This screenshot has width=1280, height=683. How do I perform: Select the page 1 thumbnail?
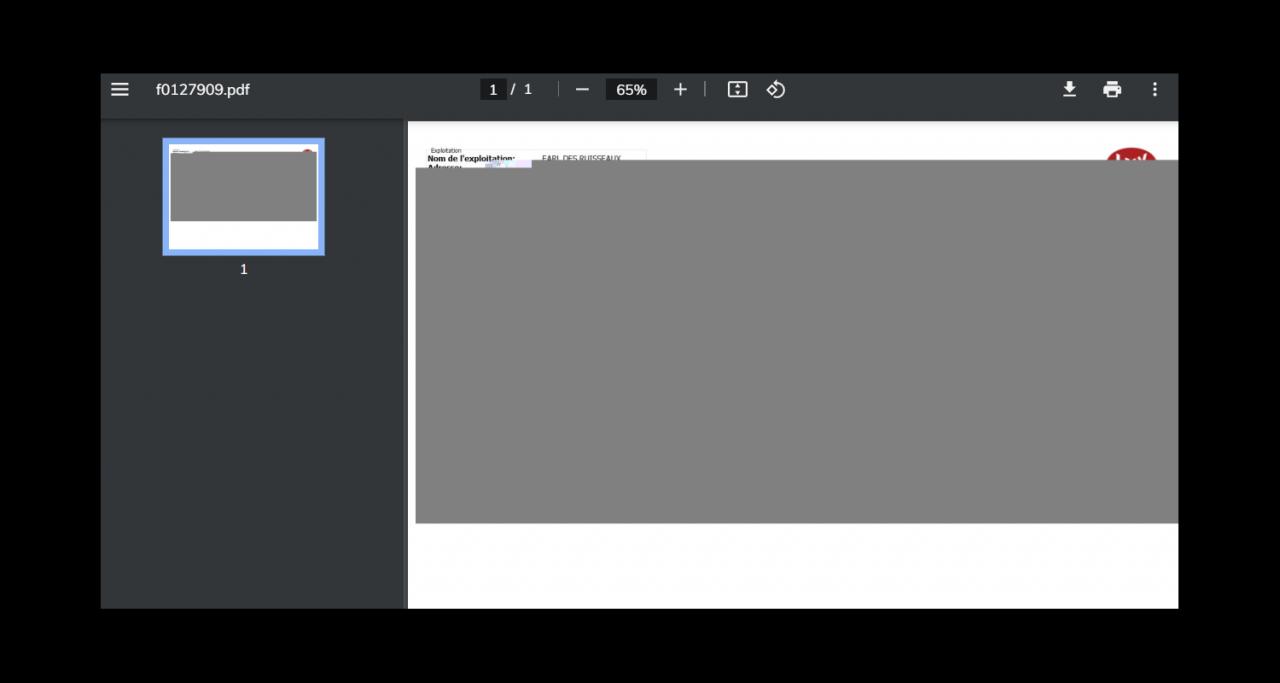click(244, 196)
